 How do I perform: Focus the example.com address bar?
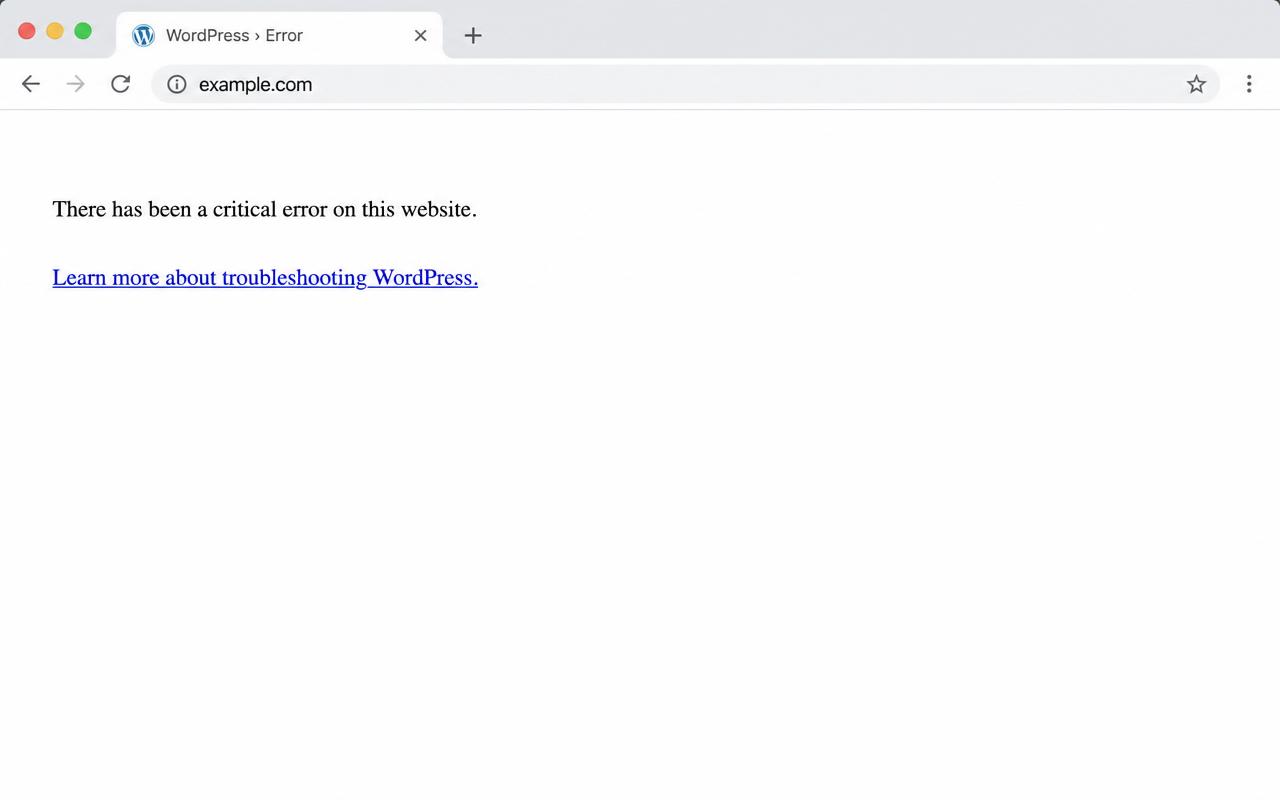685,84
